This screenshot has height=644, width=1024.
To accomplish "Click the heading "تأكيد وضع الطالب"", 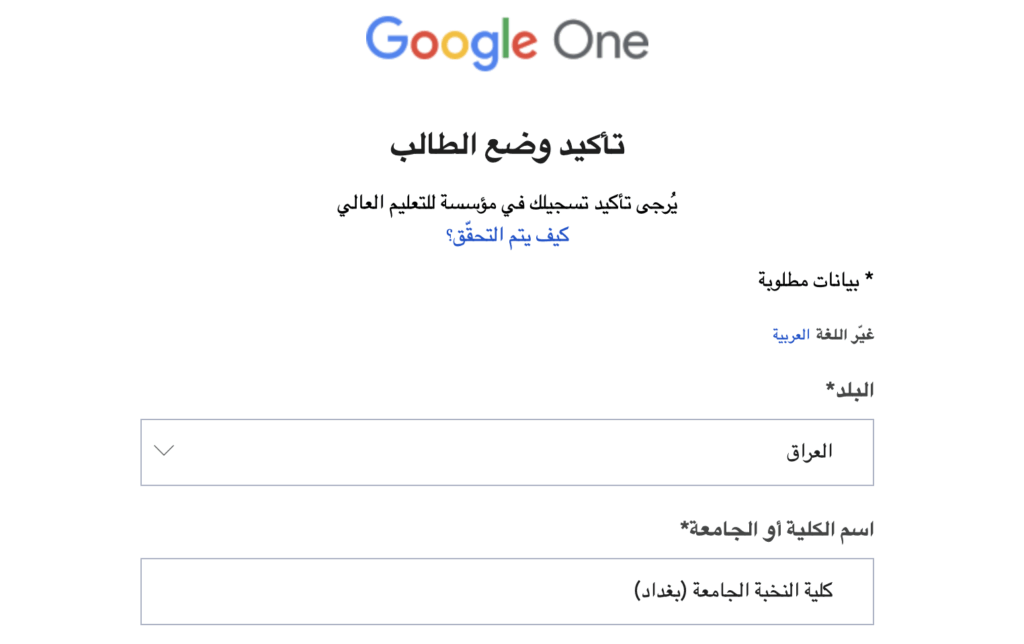I will 507,145.
